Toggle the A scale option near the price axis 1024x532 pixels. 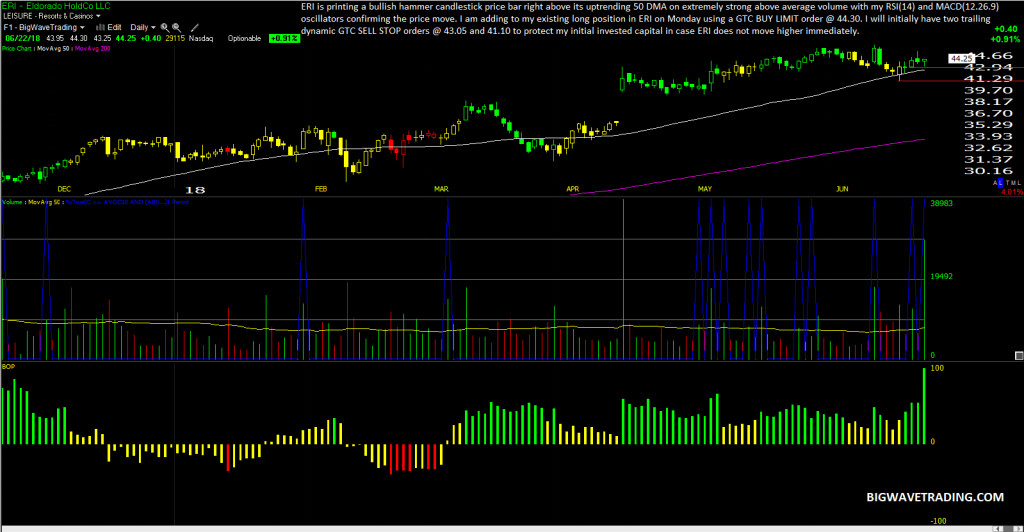tap(996, 183)
